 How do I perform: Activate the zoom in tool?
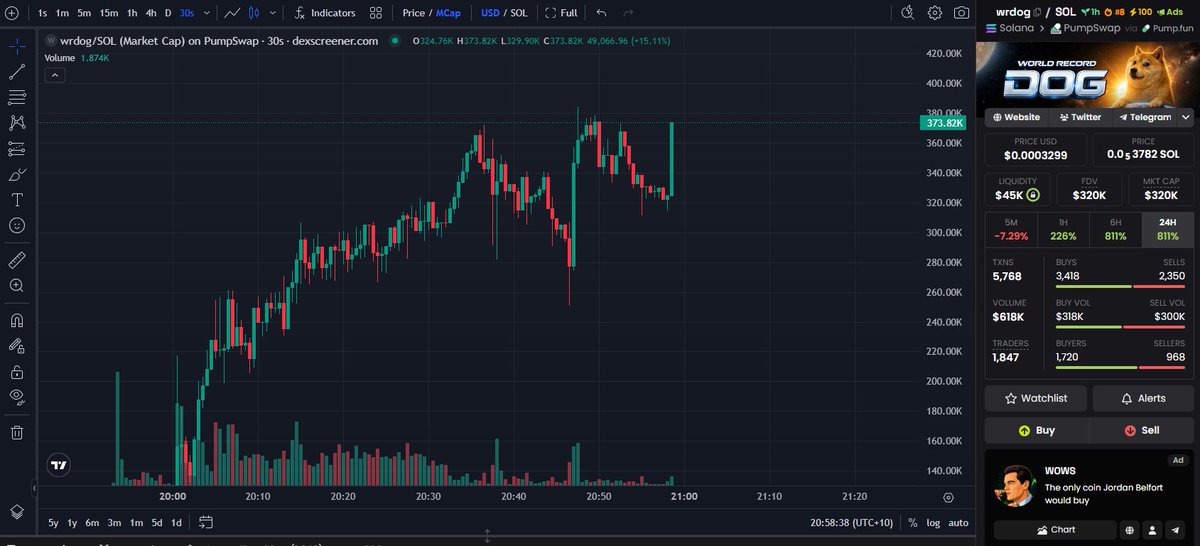pos(17,286)
